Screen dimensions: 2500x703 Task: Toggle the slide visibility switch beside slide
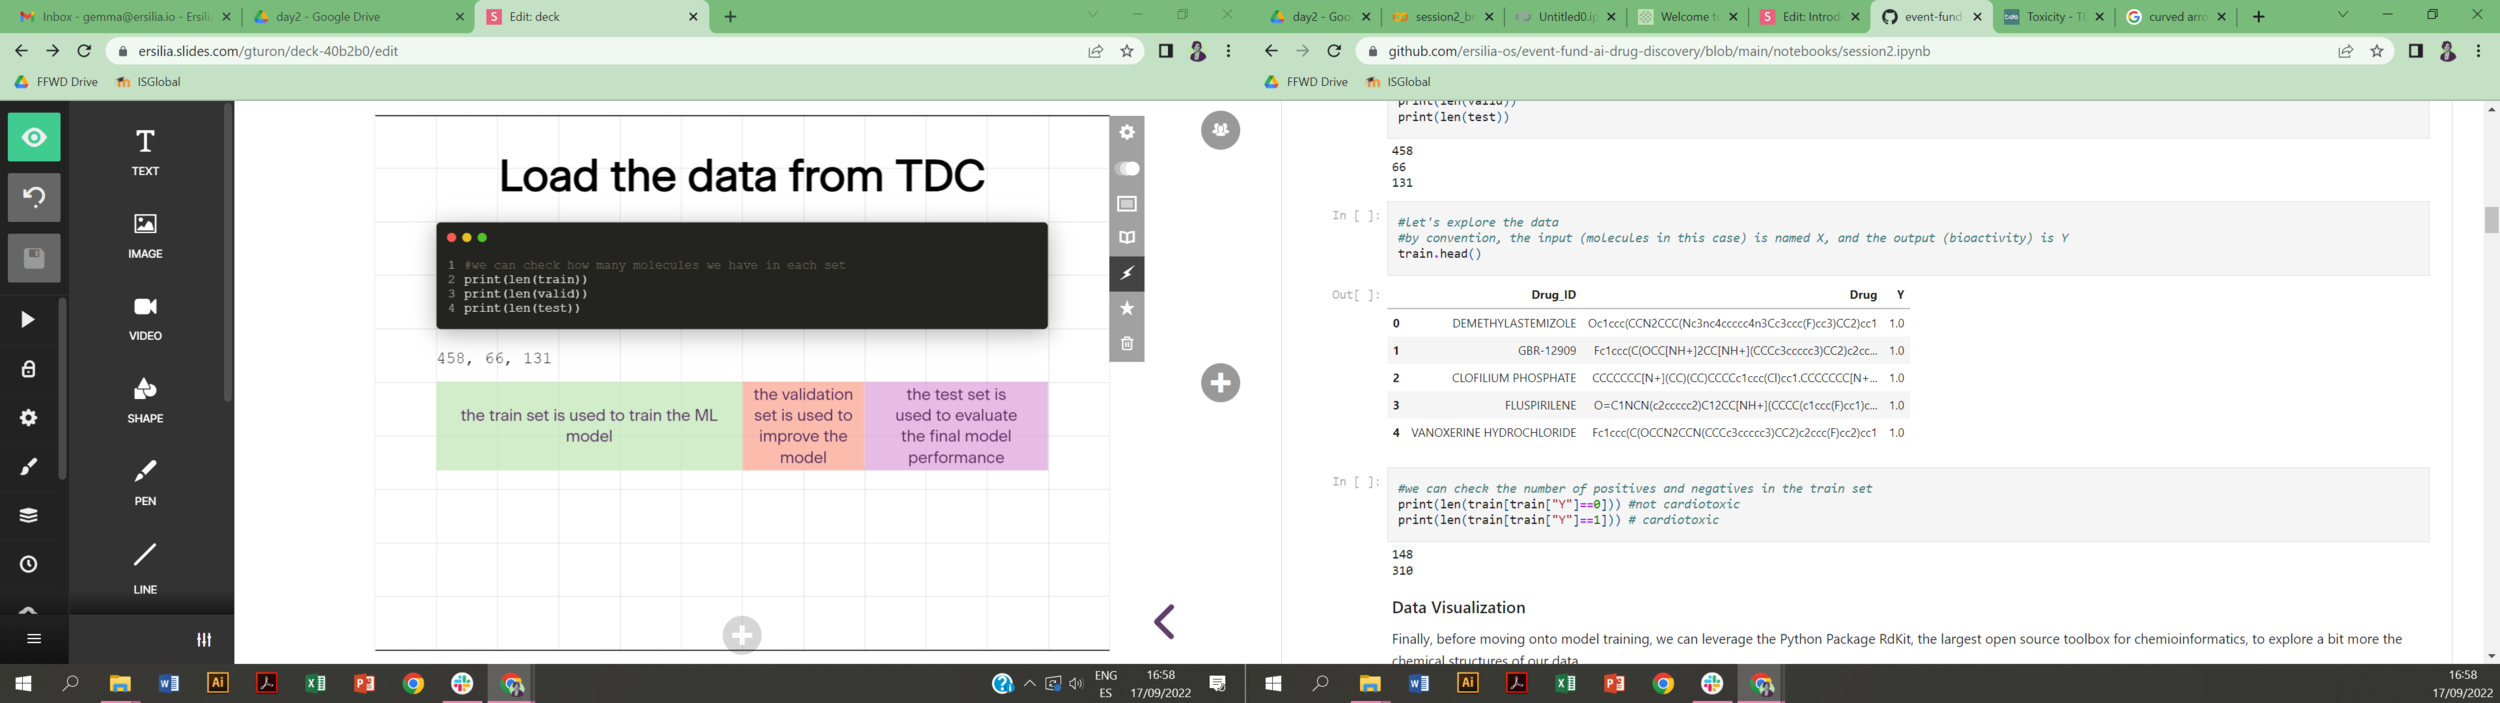tap(1127, 168)
